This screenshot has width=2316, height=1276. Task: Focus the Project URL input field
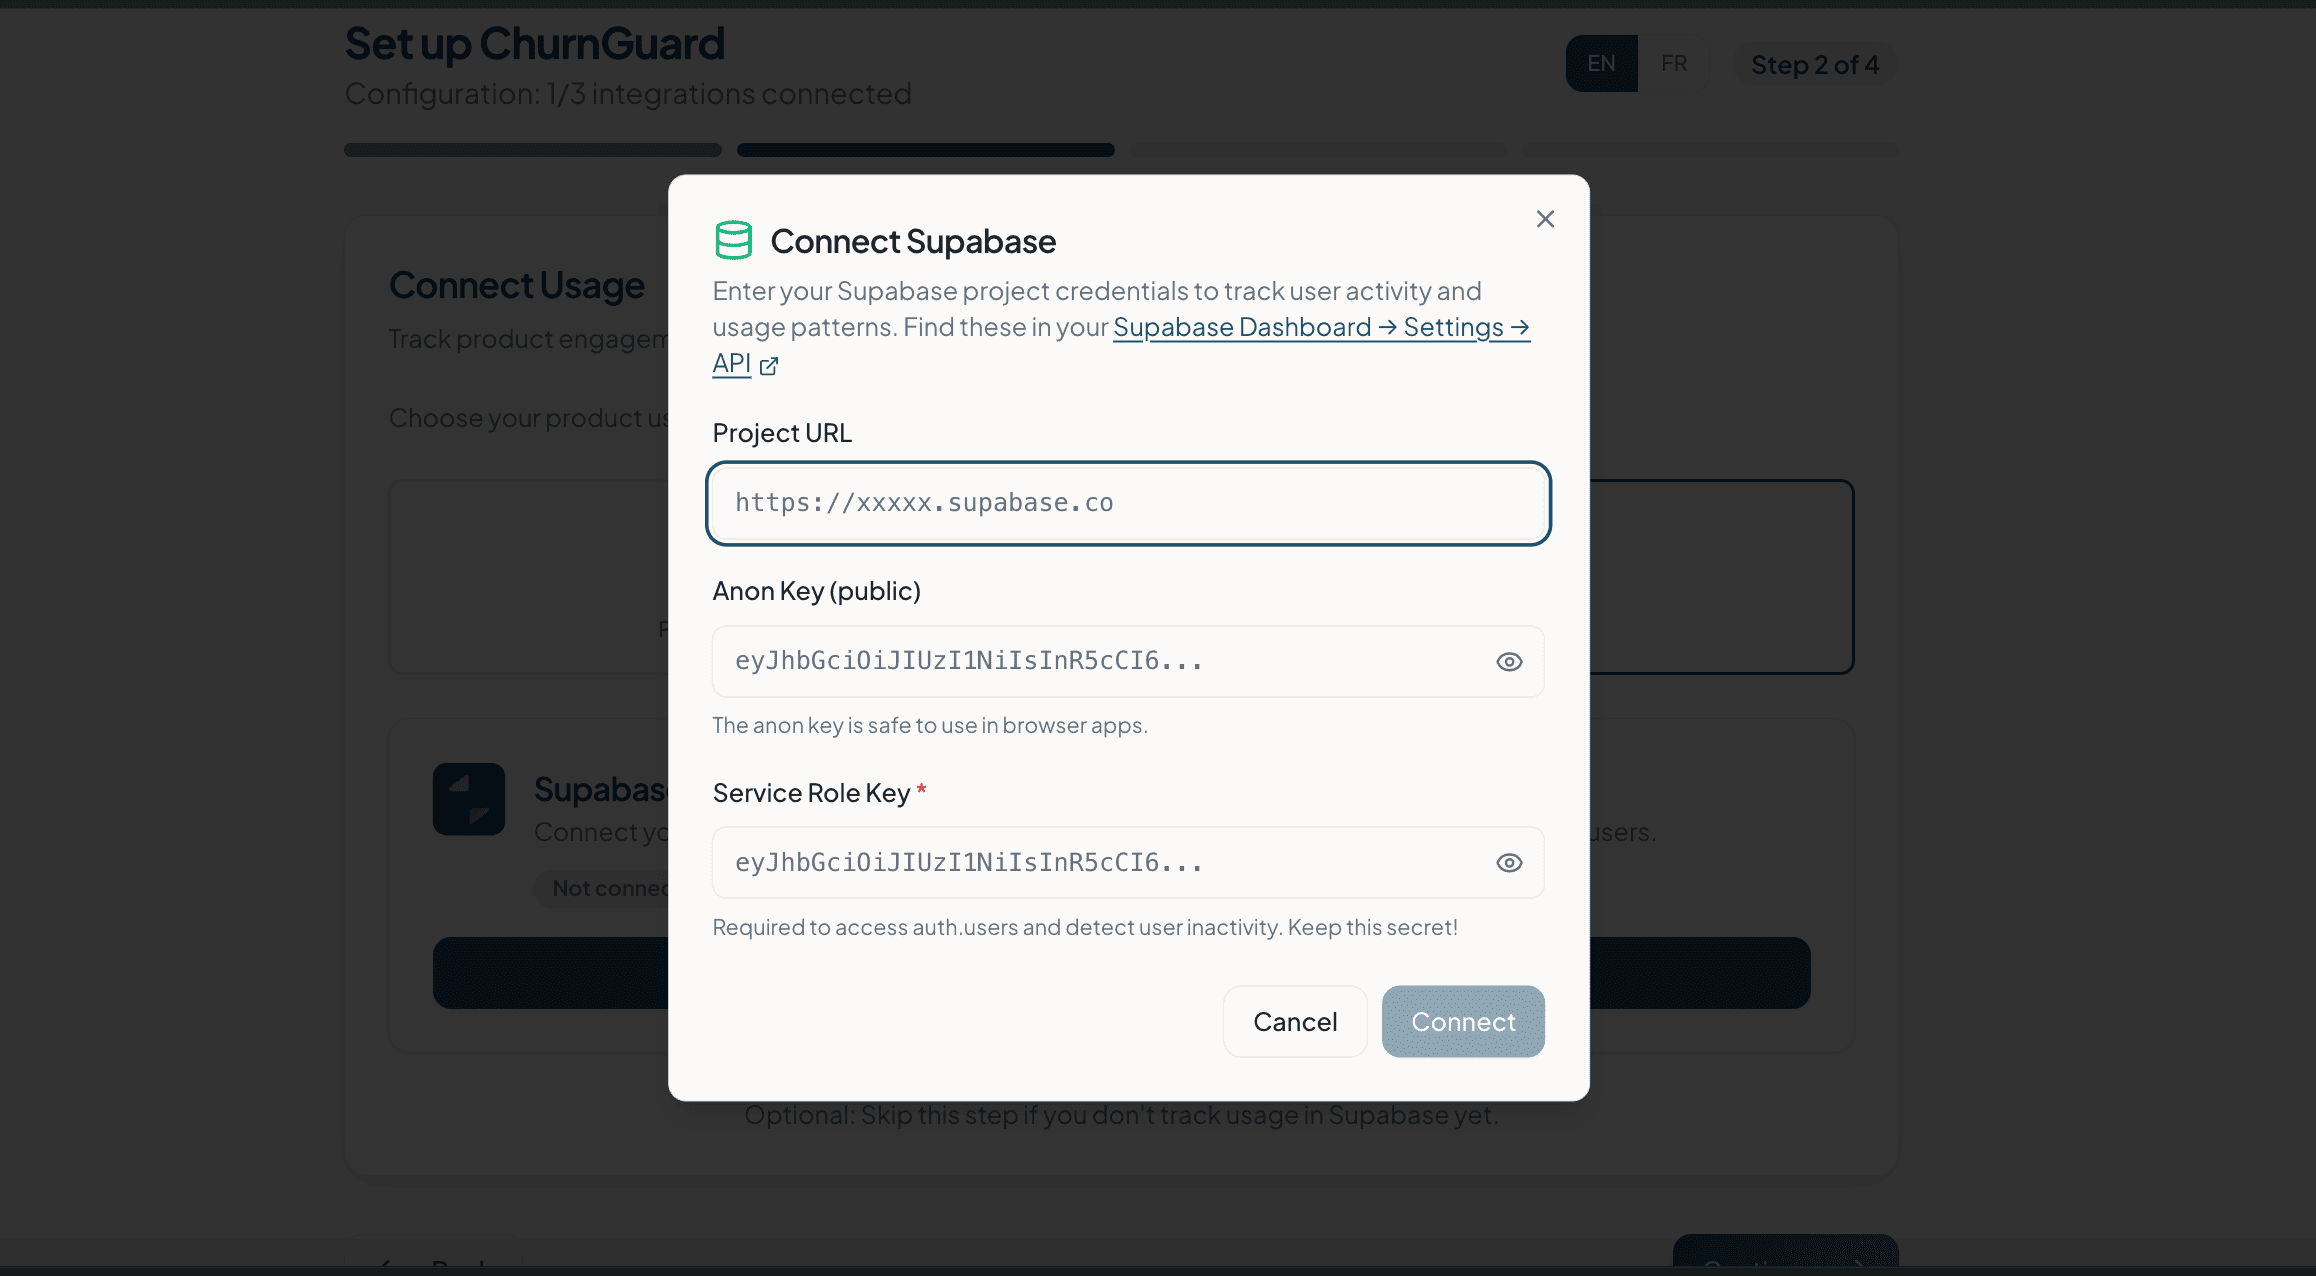tap(1128, 503)
